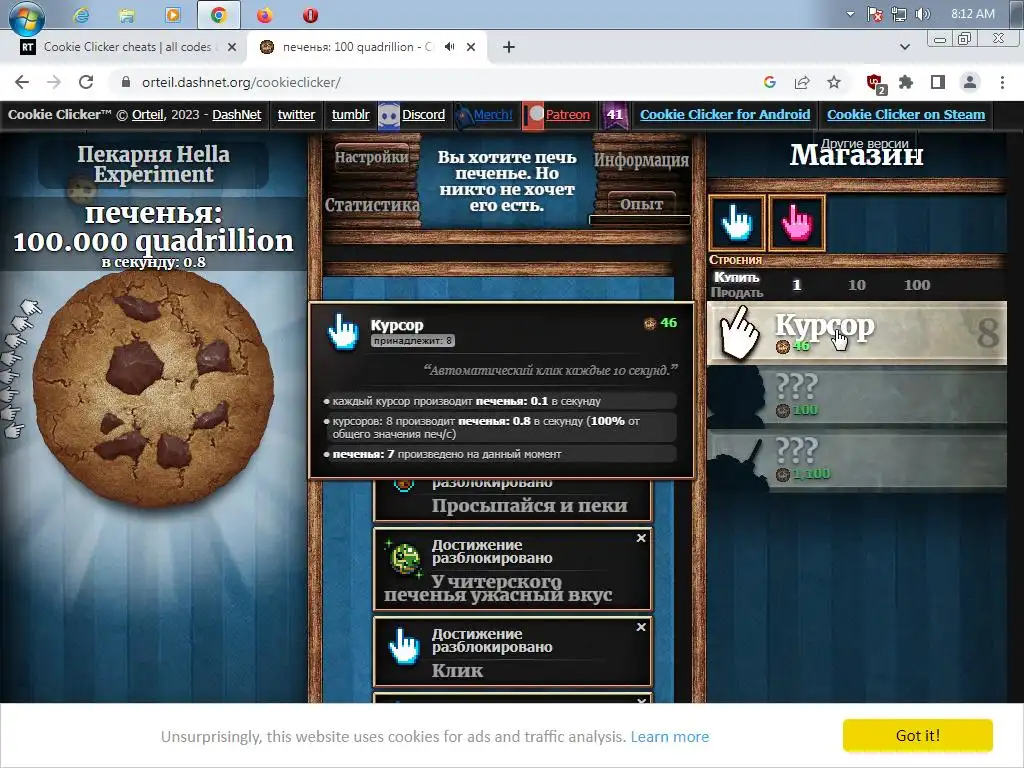Open Firefox from taskbar
Screen dimensions: 1024x768
(264, 14)
